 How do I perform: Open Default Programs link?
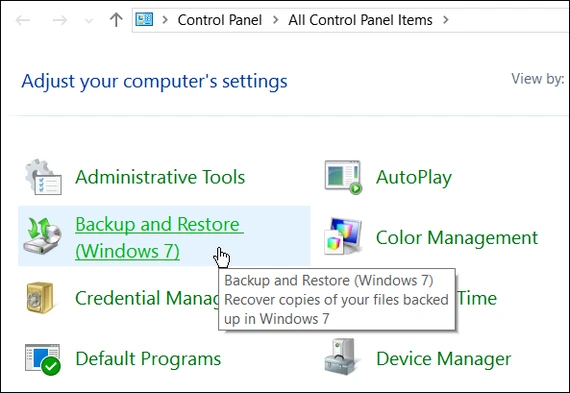(148, 359)
